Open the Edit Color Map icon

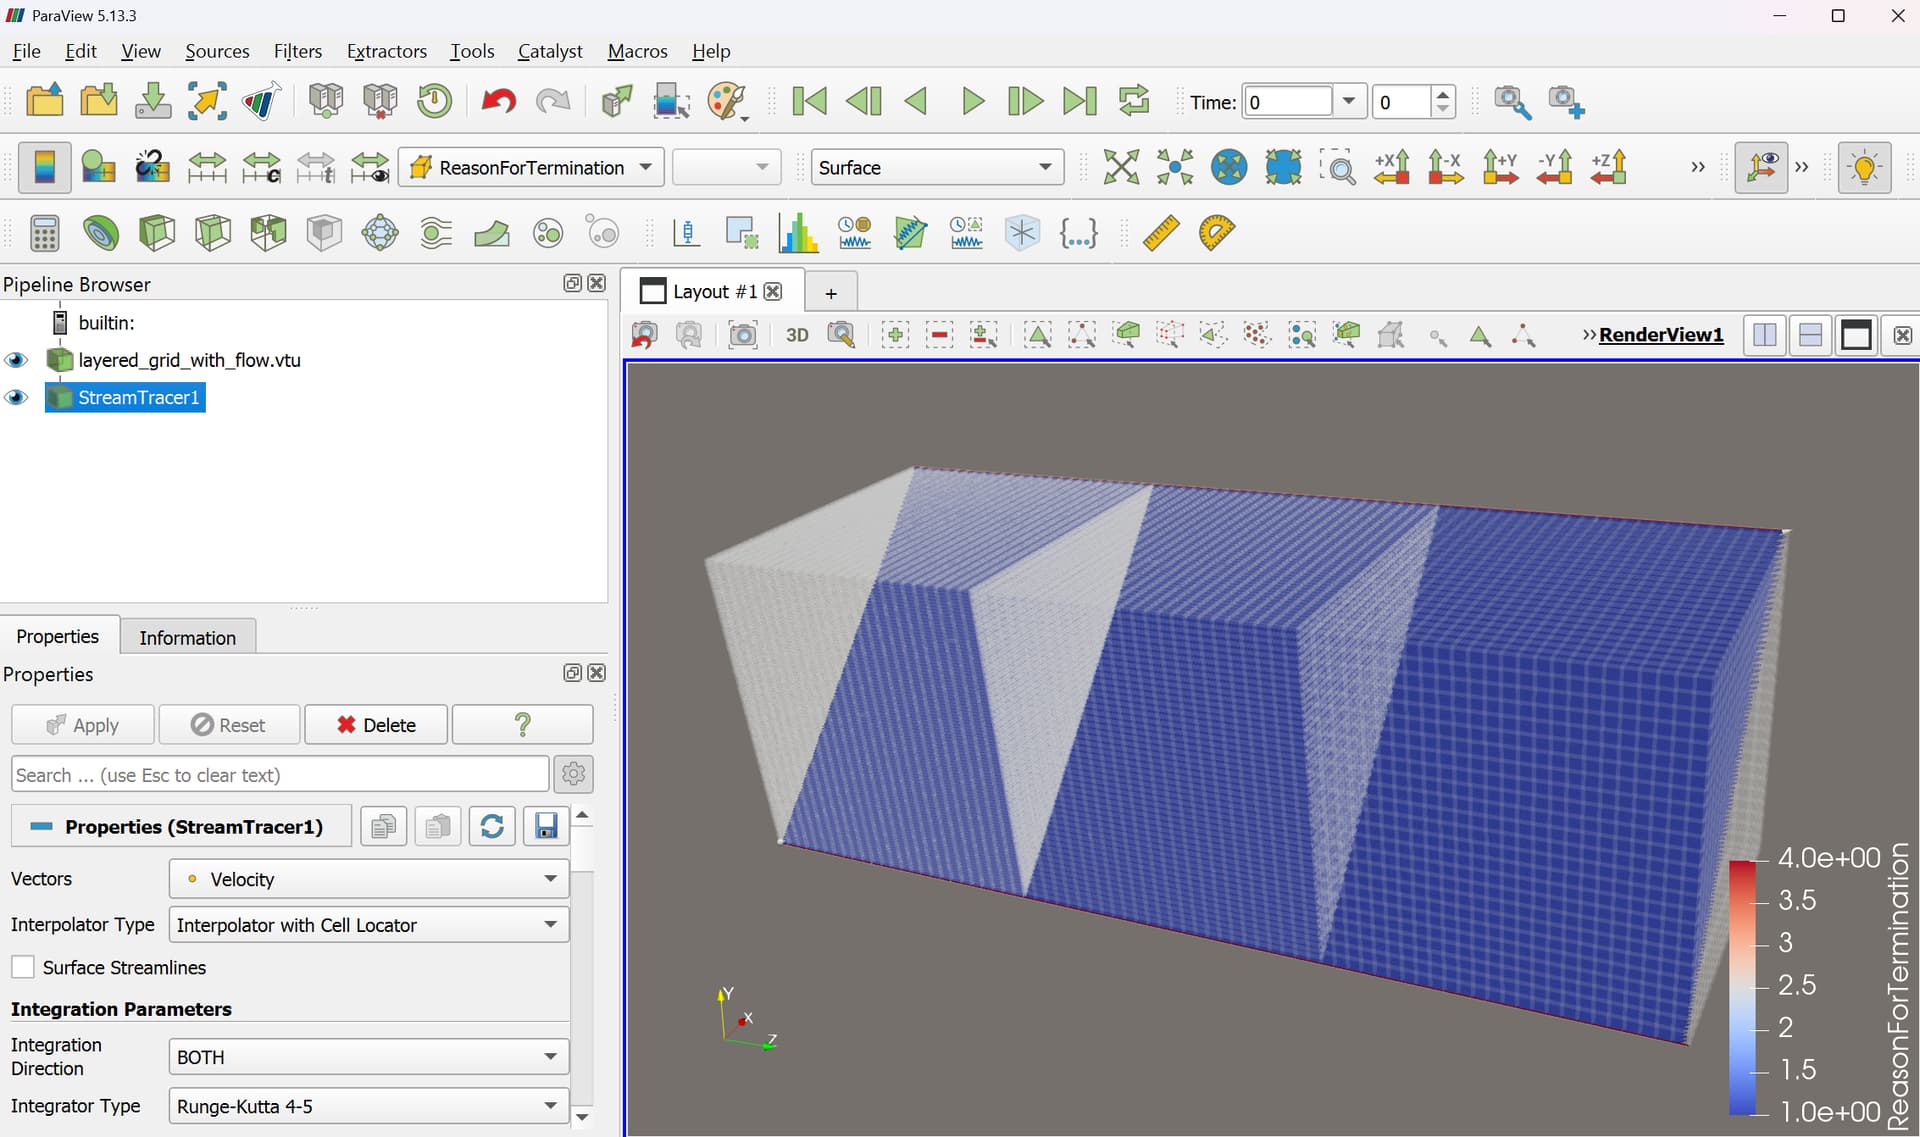point(98,167)
